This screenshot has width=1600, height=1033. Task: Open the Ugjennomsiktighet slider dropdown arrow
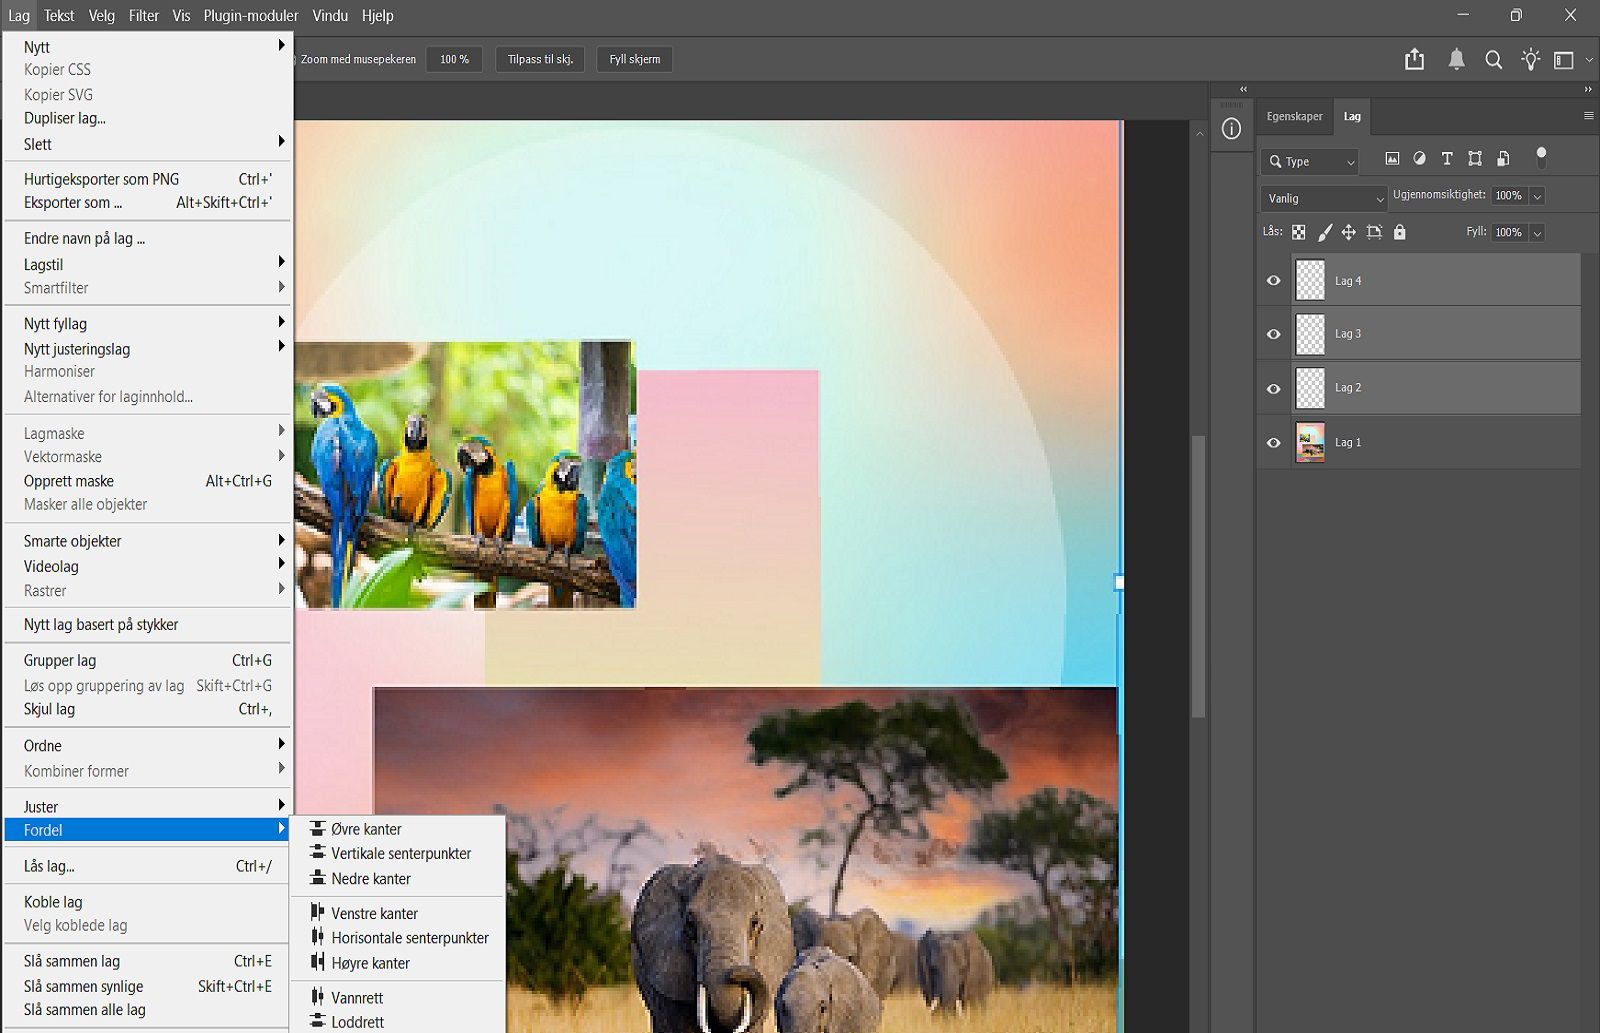pyautogui.click(x=1537, y=196)
